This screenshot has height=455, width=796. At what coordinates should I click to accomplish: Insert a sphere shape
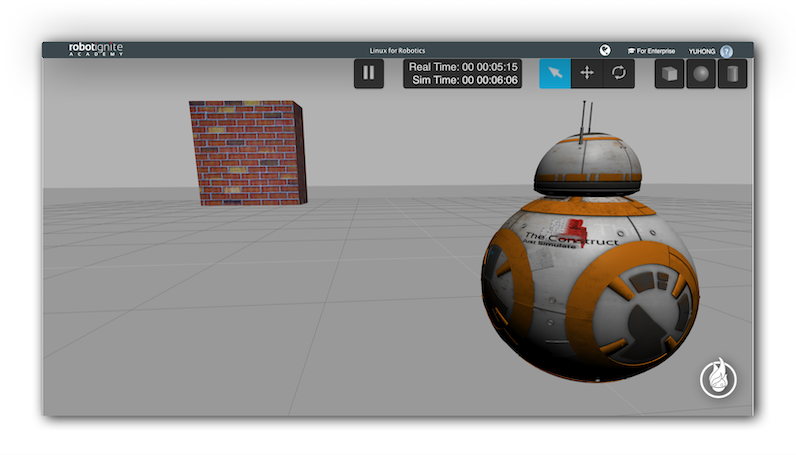pyautogui.click(x=701, y=74)
